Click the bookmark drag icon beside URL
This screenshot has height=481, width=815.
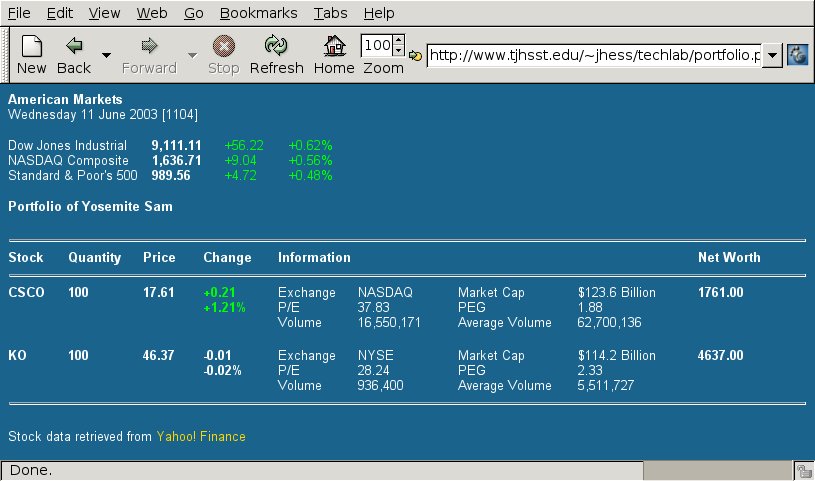415,55
